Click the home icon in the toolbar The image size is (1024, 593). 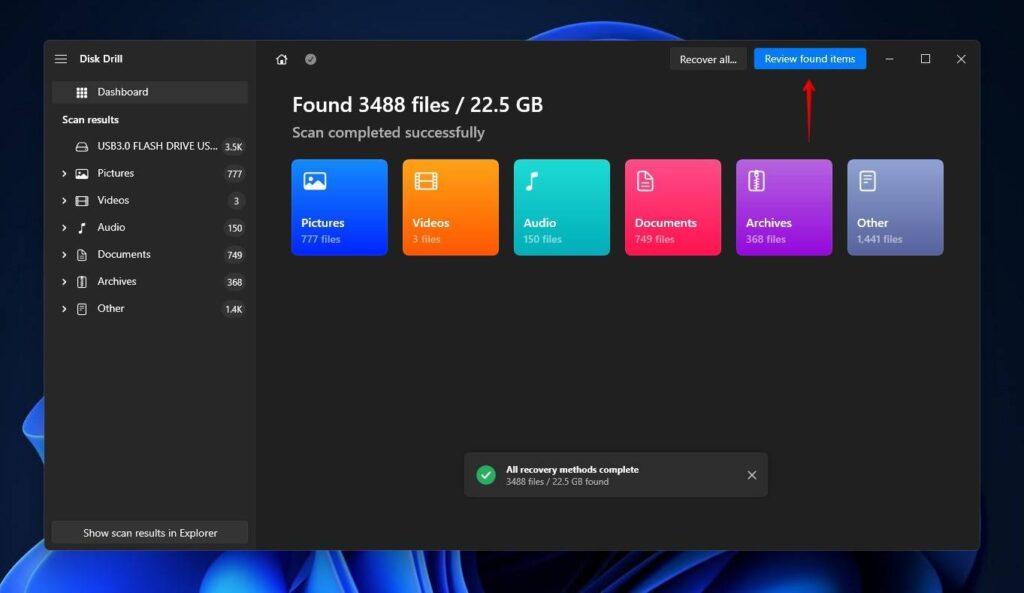point(281,59)
